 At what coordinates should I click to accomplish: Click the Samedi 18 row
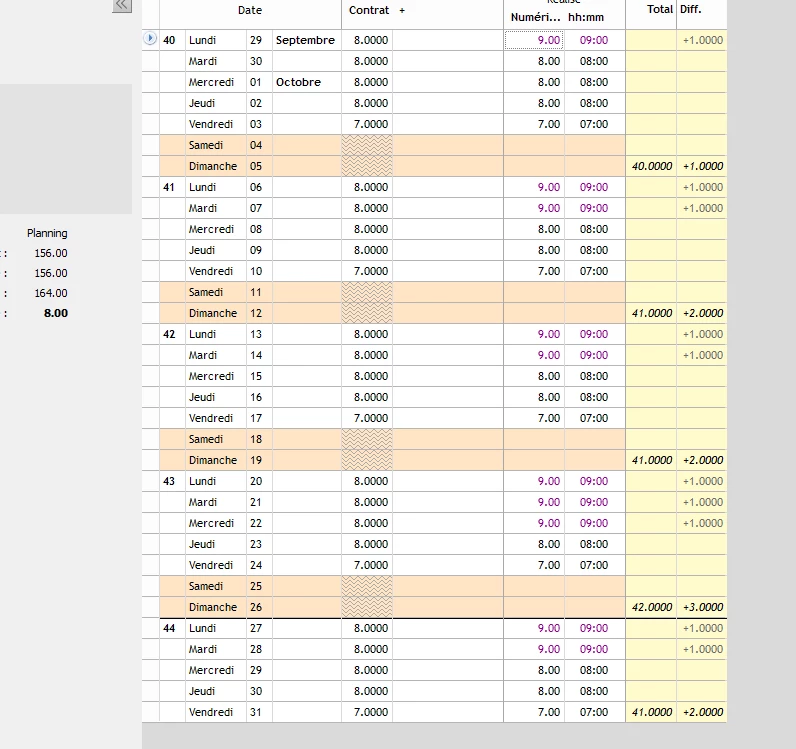tap(392, 439)
